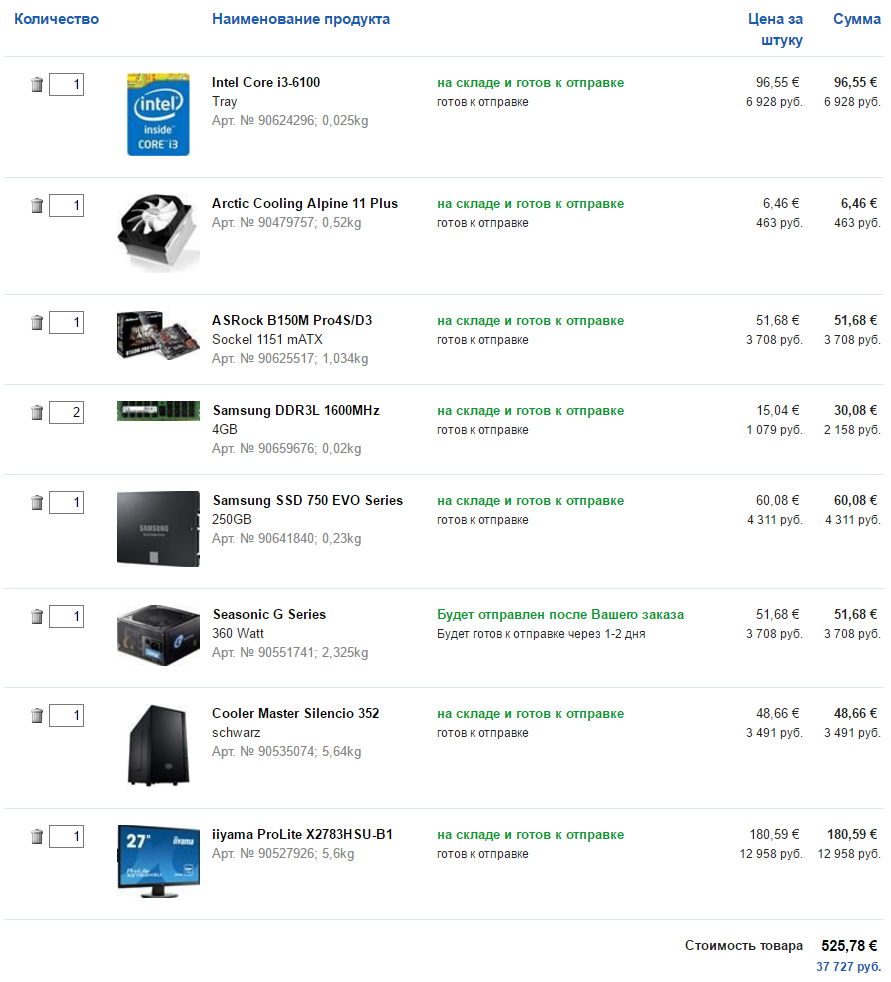Click the Seasonic G Series product name
891x982 pixels.
(x=269, y=614)
